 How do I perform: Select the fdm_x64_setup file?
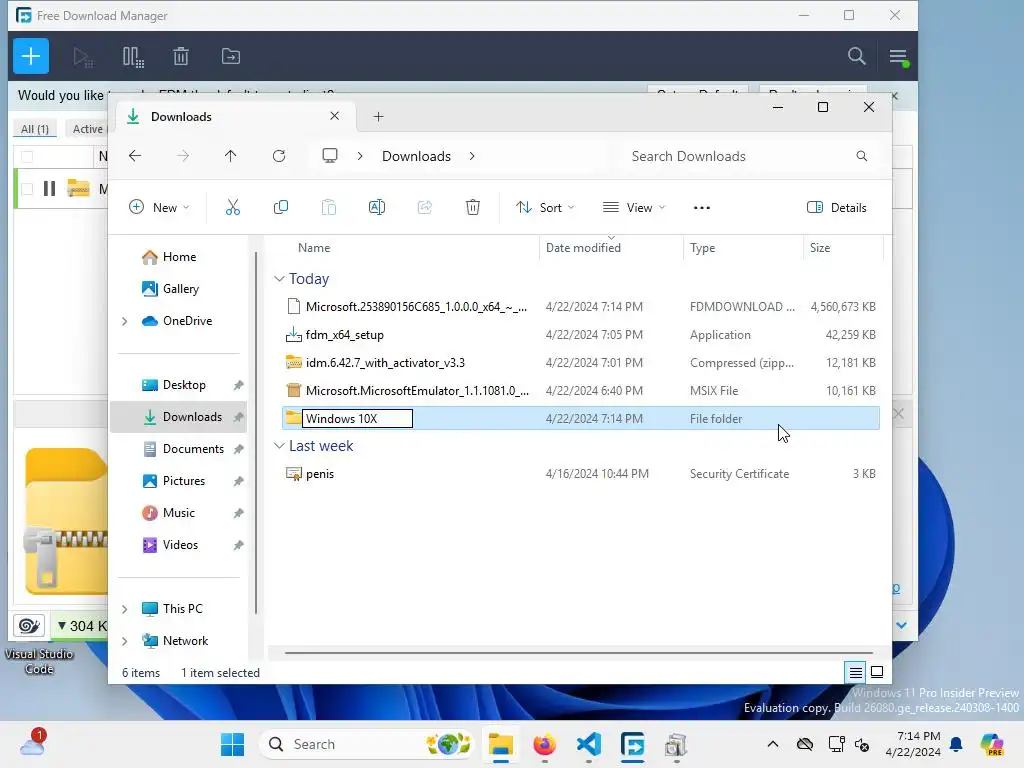pos(581,334)
